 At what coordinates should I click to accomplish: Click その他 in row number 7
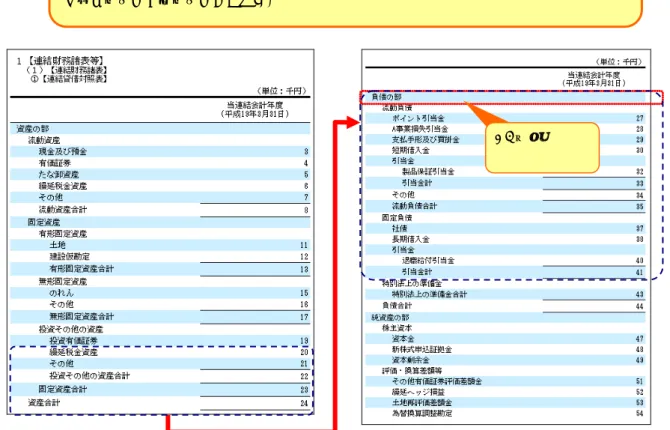click(50, 197)
